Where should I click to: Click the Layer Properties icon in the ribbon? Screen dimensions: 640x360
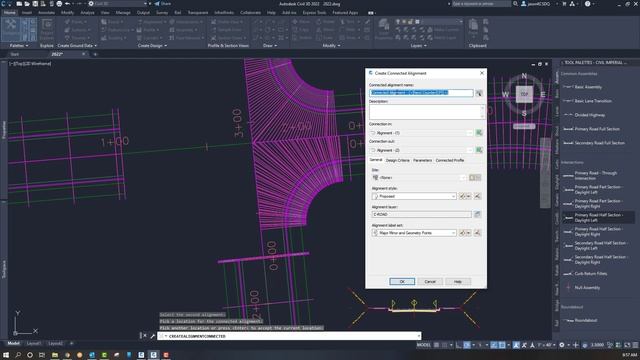(383, 29)
